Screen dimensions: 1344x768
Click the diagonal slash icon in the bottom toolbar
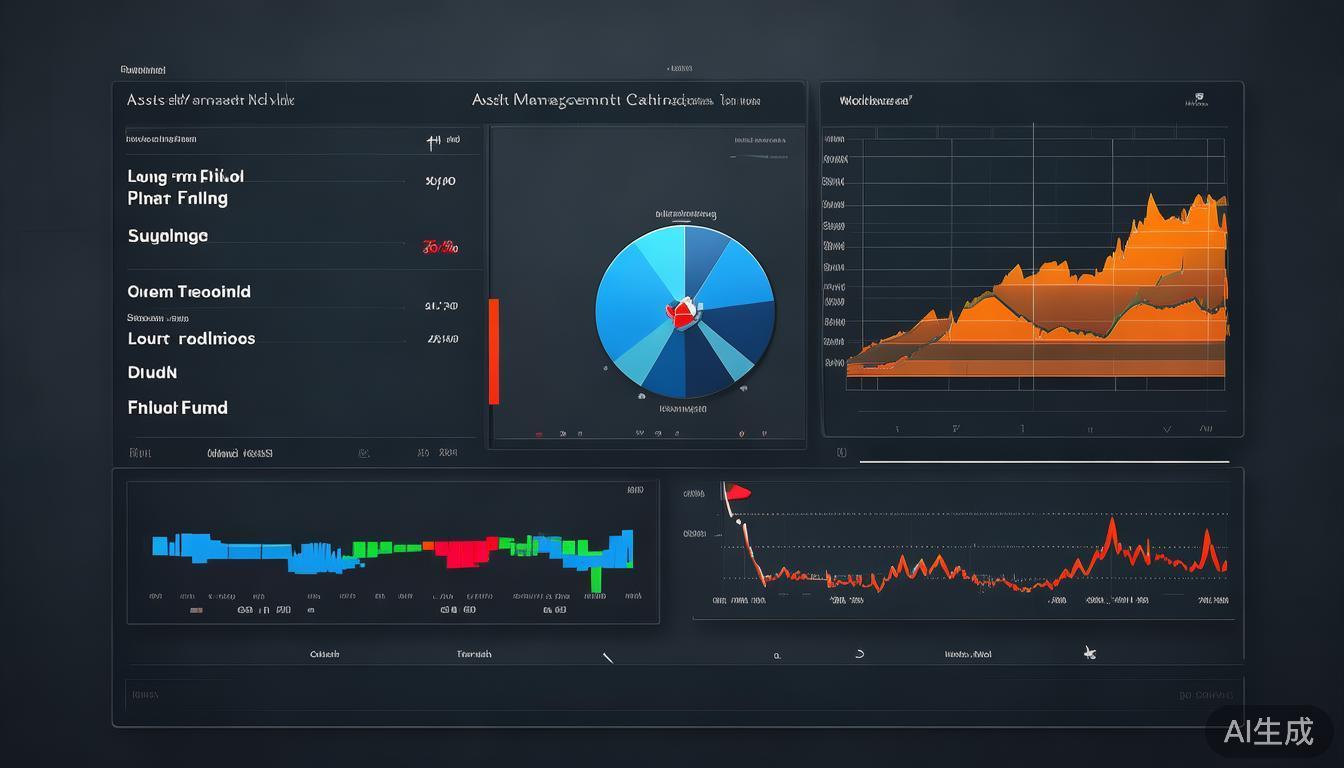(x=607, y=657)
